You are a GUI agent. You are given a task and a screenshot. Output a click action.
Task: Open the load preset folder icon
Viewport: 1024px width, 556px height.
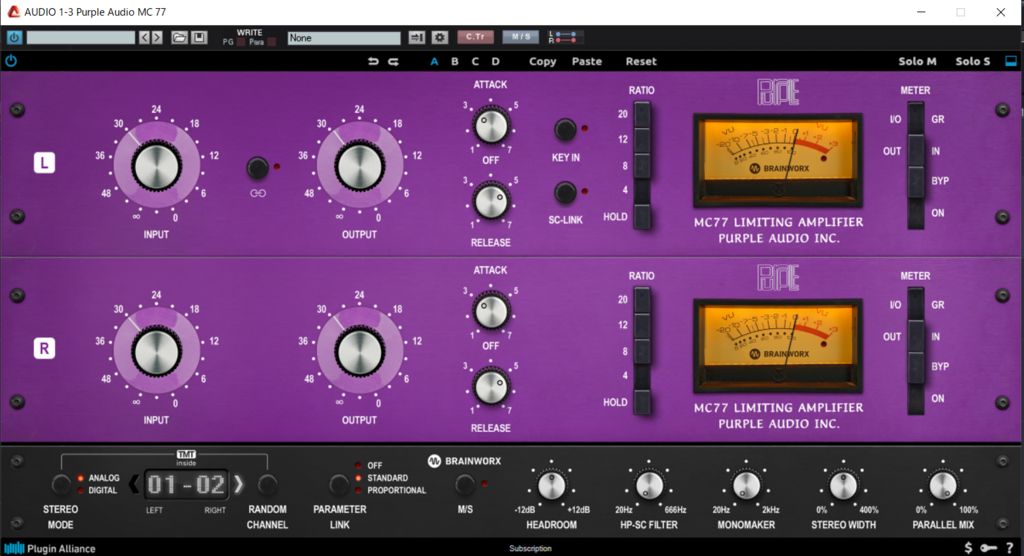(x=179, y=38)
